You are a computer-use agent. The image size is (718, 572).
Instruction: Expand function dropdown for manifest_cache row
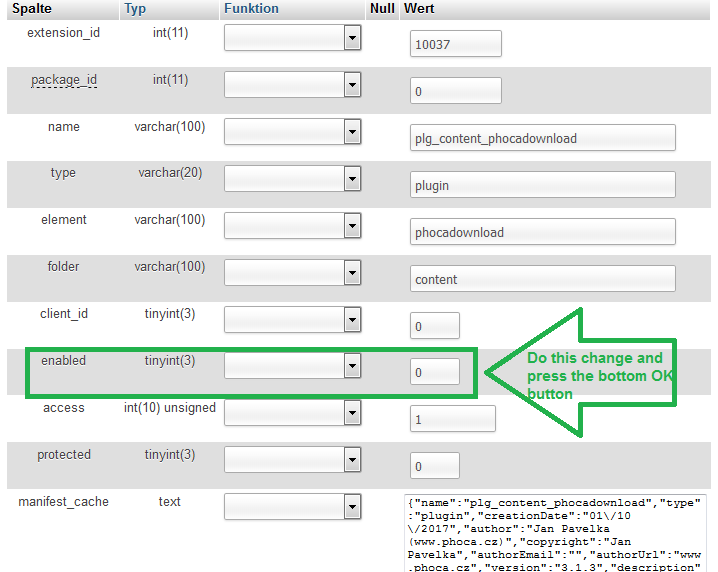tap(292, 507)
